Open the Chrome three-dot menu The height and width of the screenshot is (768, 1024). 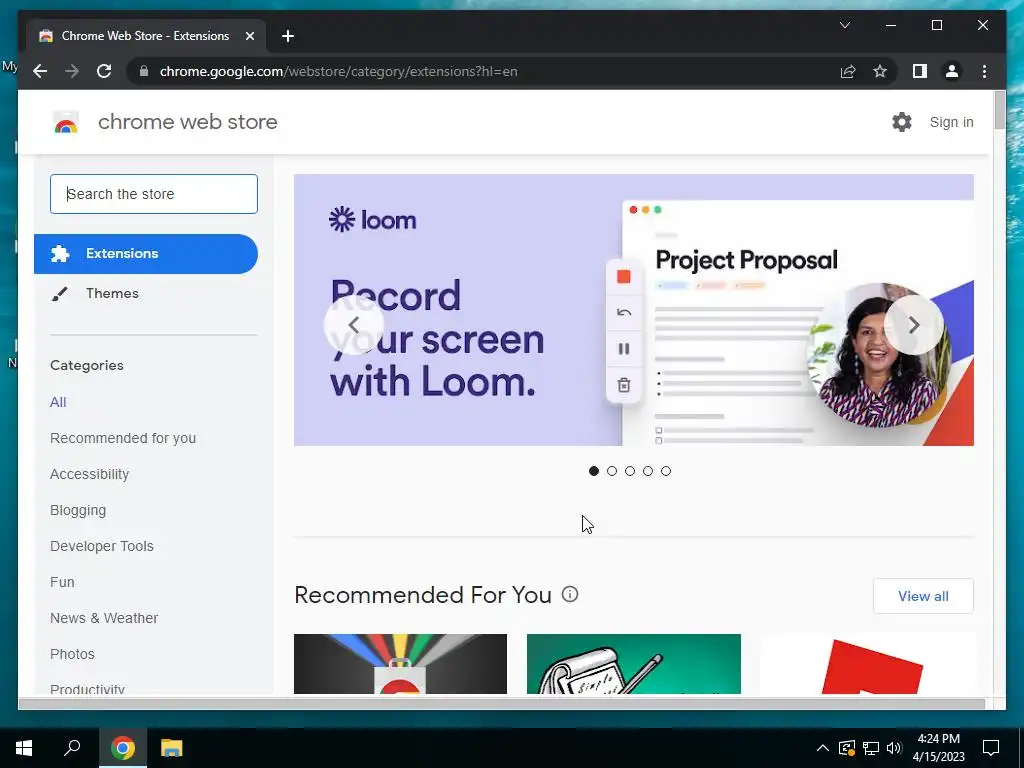click(984, 71)
